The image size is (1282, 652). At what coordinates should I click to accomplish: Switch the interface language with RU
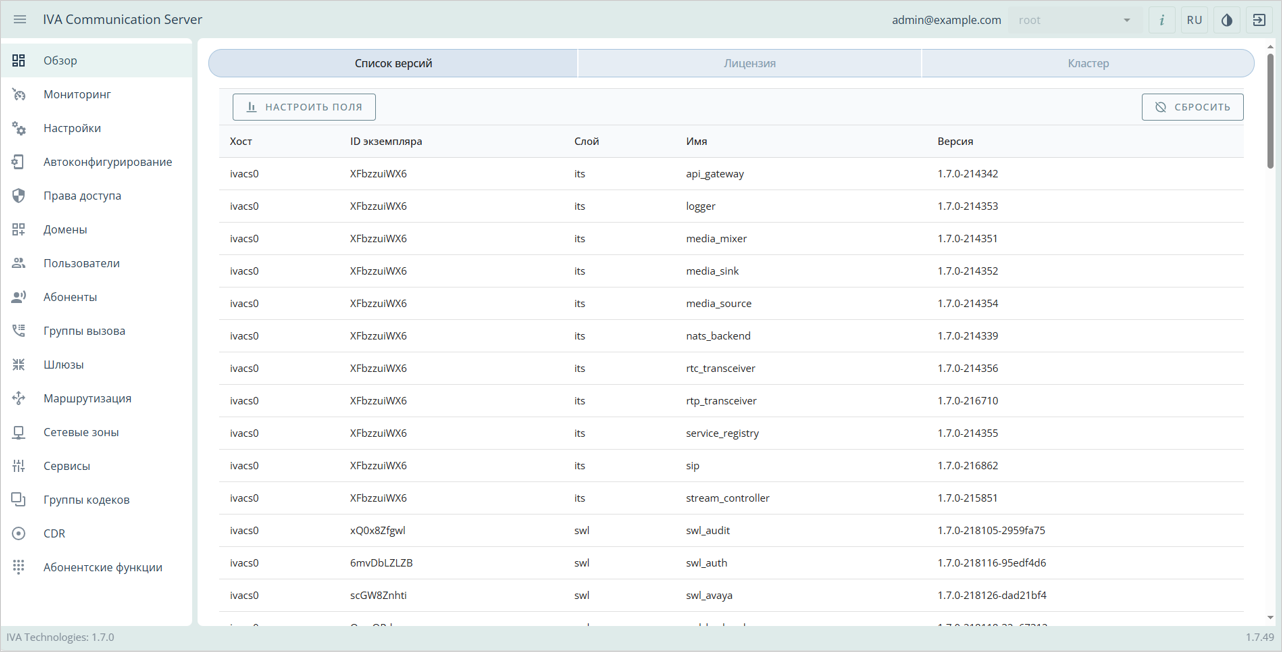pos(1194,20)
